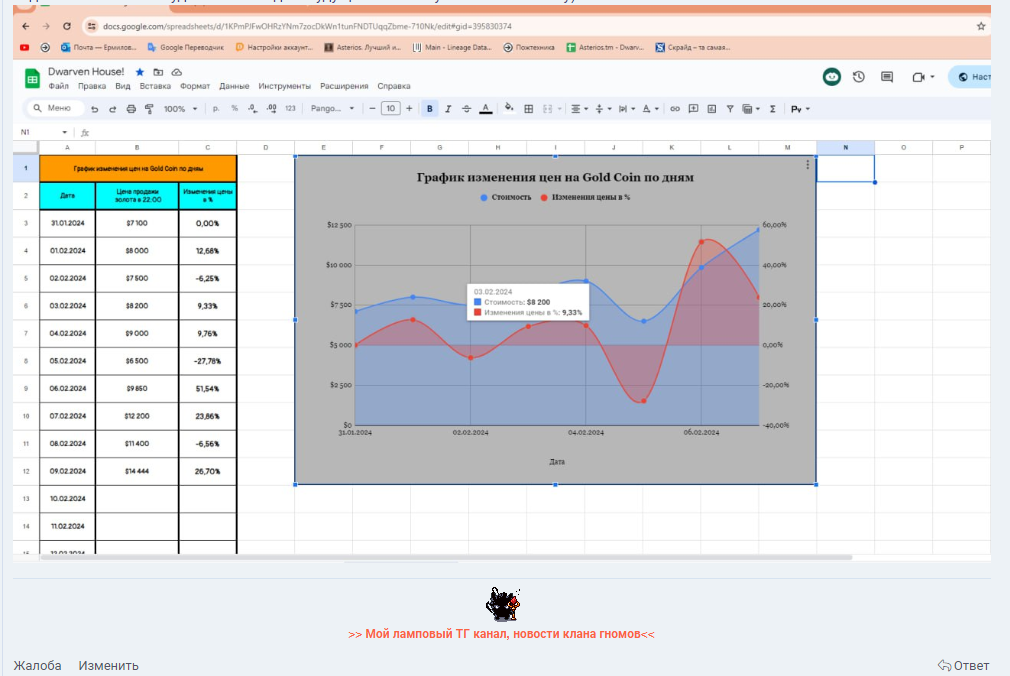Click the insert link icon
Screen dimensions: 1010x676
(x=675, y=108)
